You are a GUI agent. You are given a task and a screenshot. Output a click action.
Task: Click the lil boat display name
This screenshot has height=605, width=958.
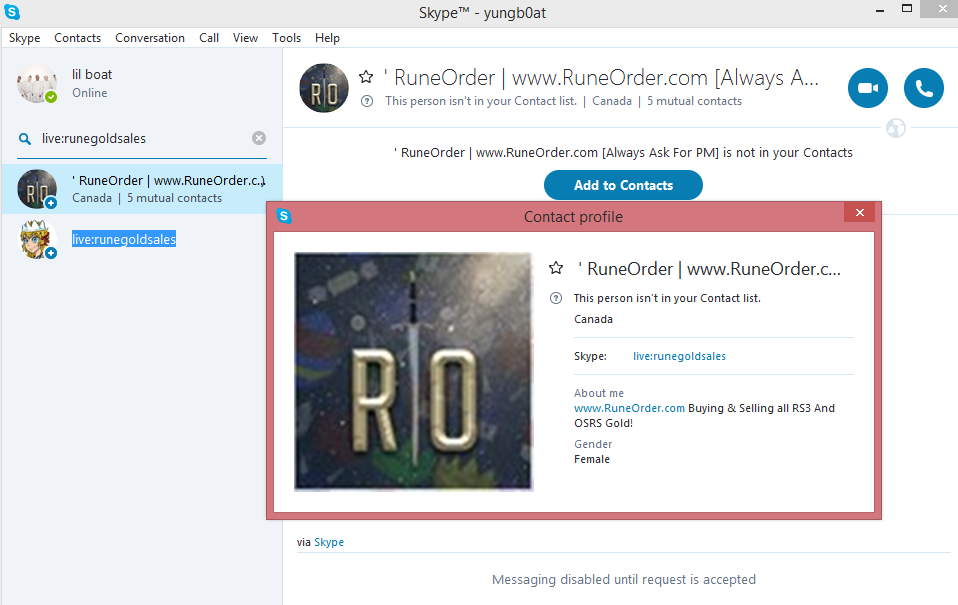[x=92, y=75]
